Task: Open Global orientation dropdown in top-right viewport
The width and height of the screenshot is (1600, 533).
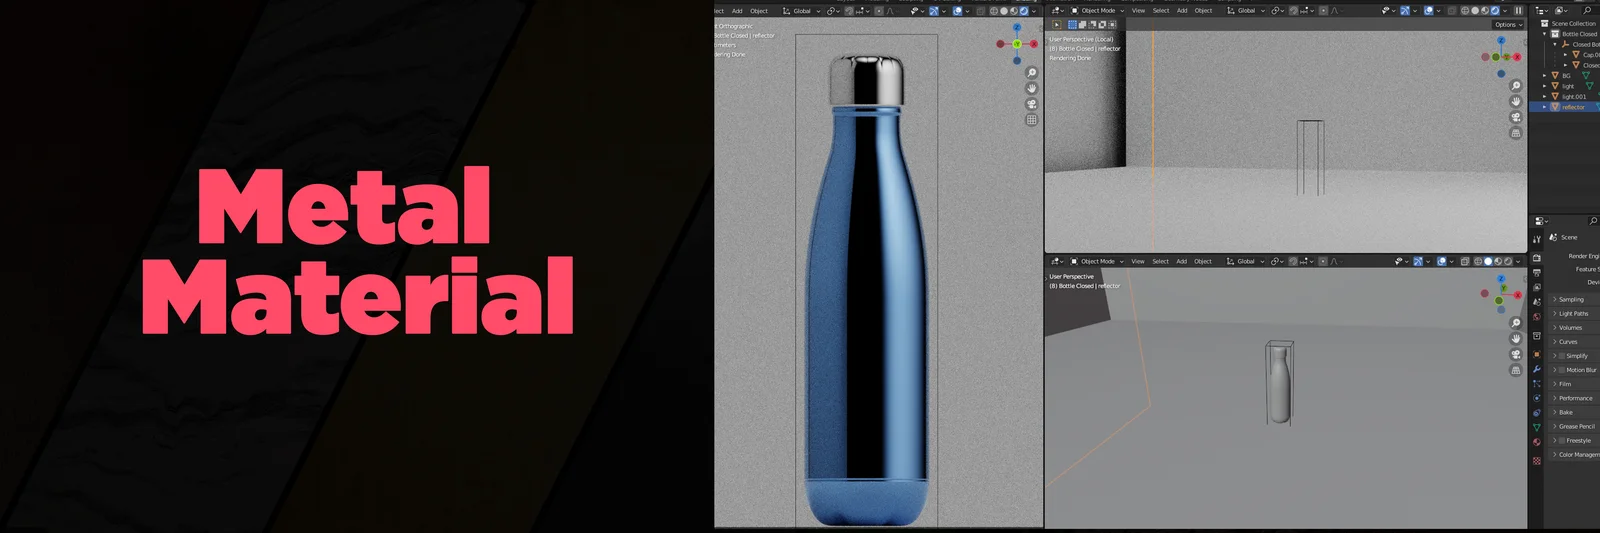Action: pyautogui.click(x=1246, y=10)
